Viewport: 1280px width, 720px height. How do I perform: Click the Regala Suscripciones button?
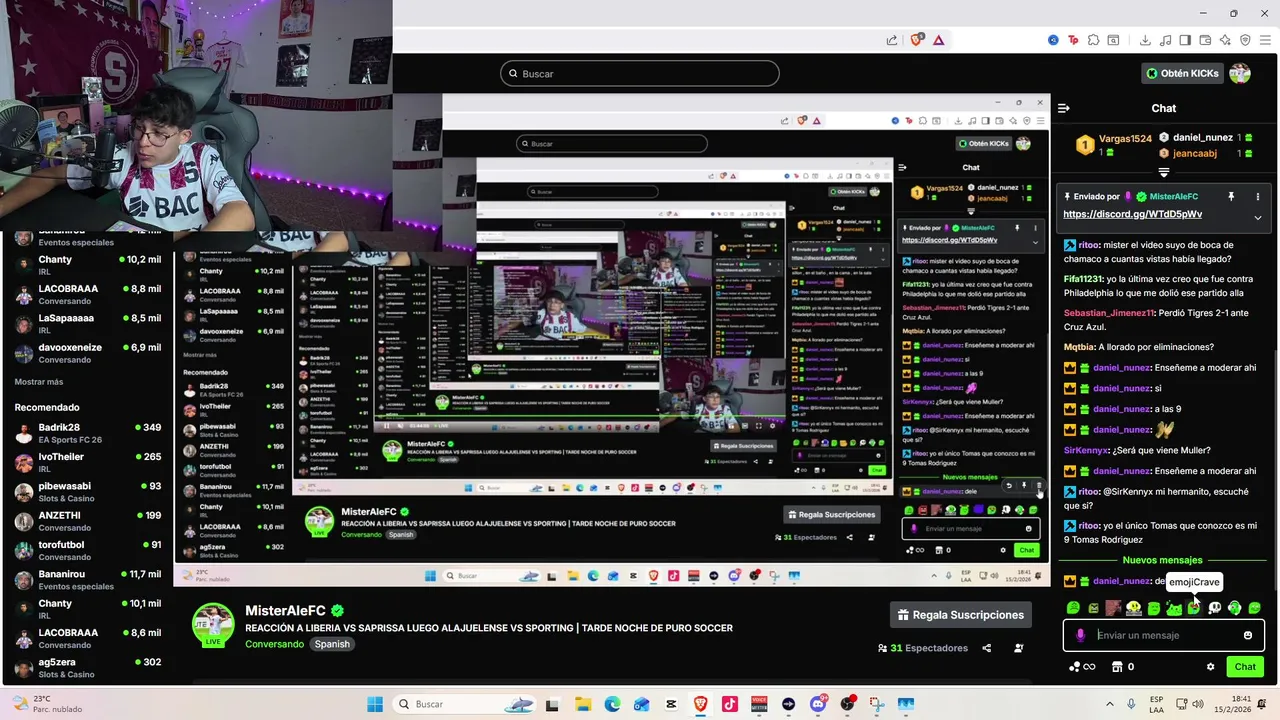961,615
